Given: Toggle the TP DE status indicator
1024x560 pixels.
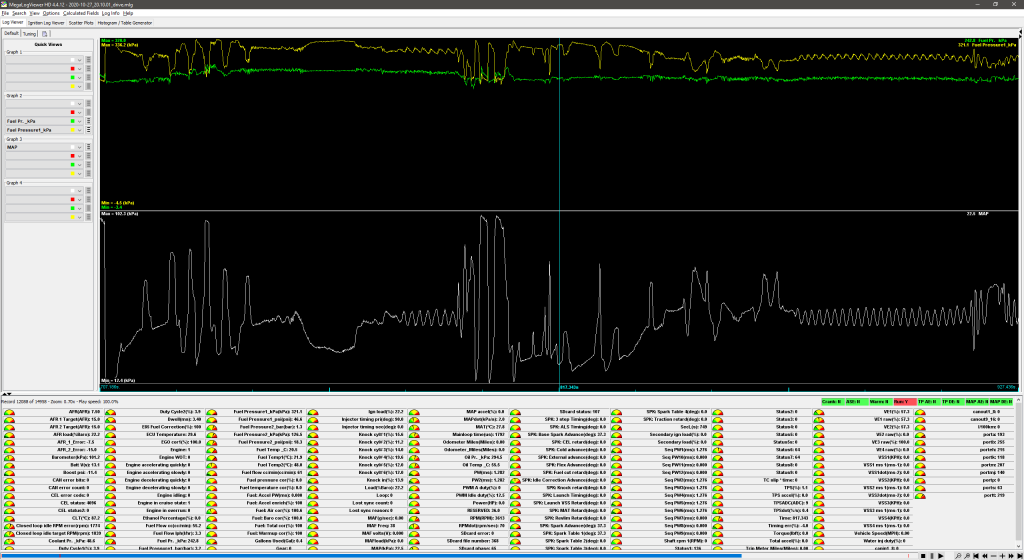Looking at the screenshot, I should coord(952,402).
